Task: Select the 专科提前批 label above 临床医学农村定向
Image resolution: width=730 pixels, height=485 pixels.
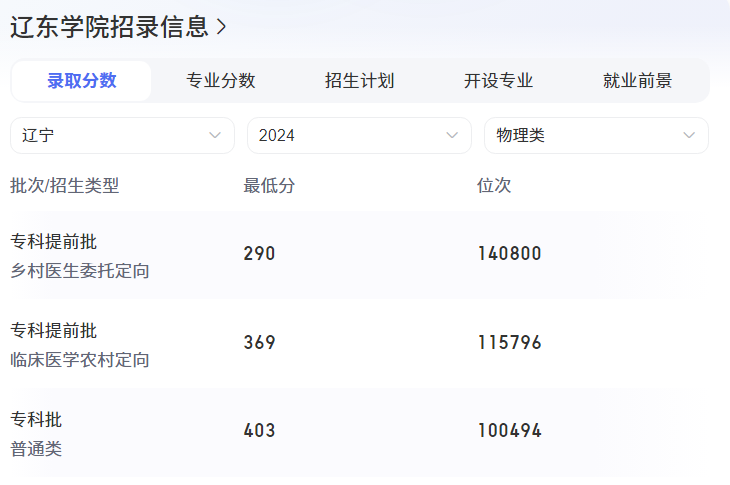Action: (54, 330)
